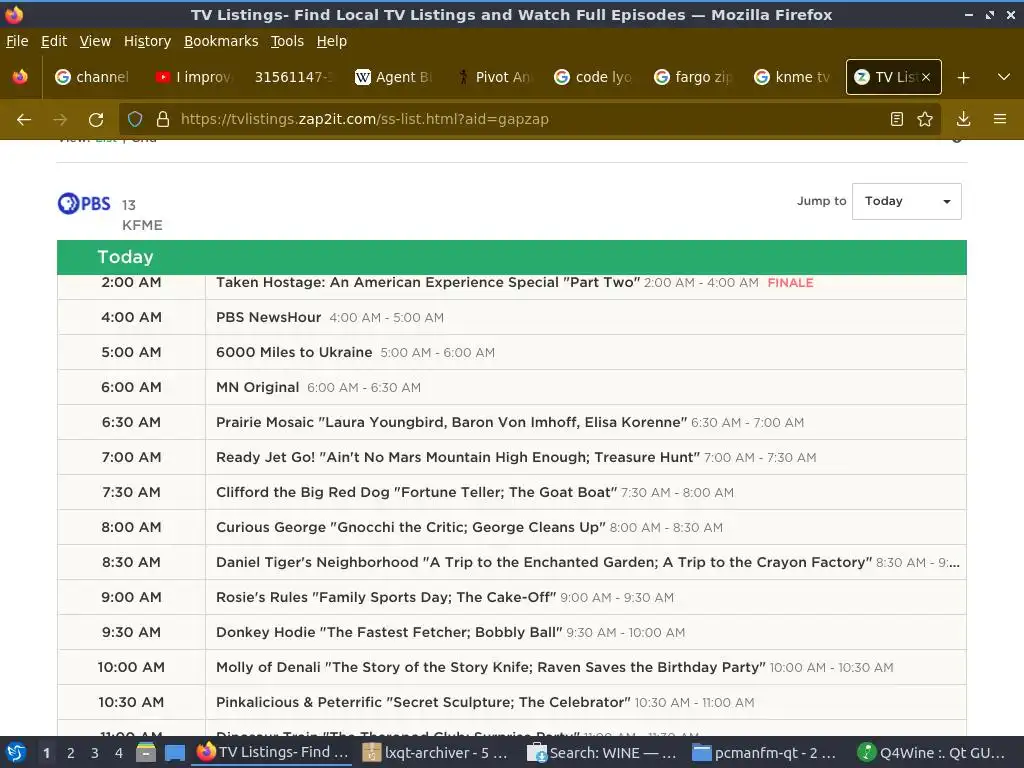Click the Firefox View icon at tab strip start

[20, 77]
